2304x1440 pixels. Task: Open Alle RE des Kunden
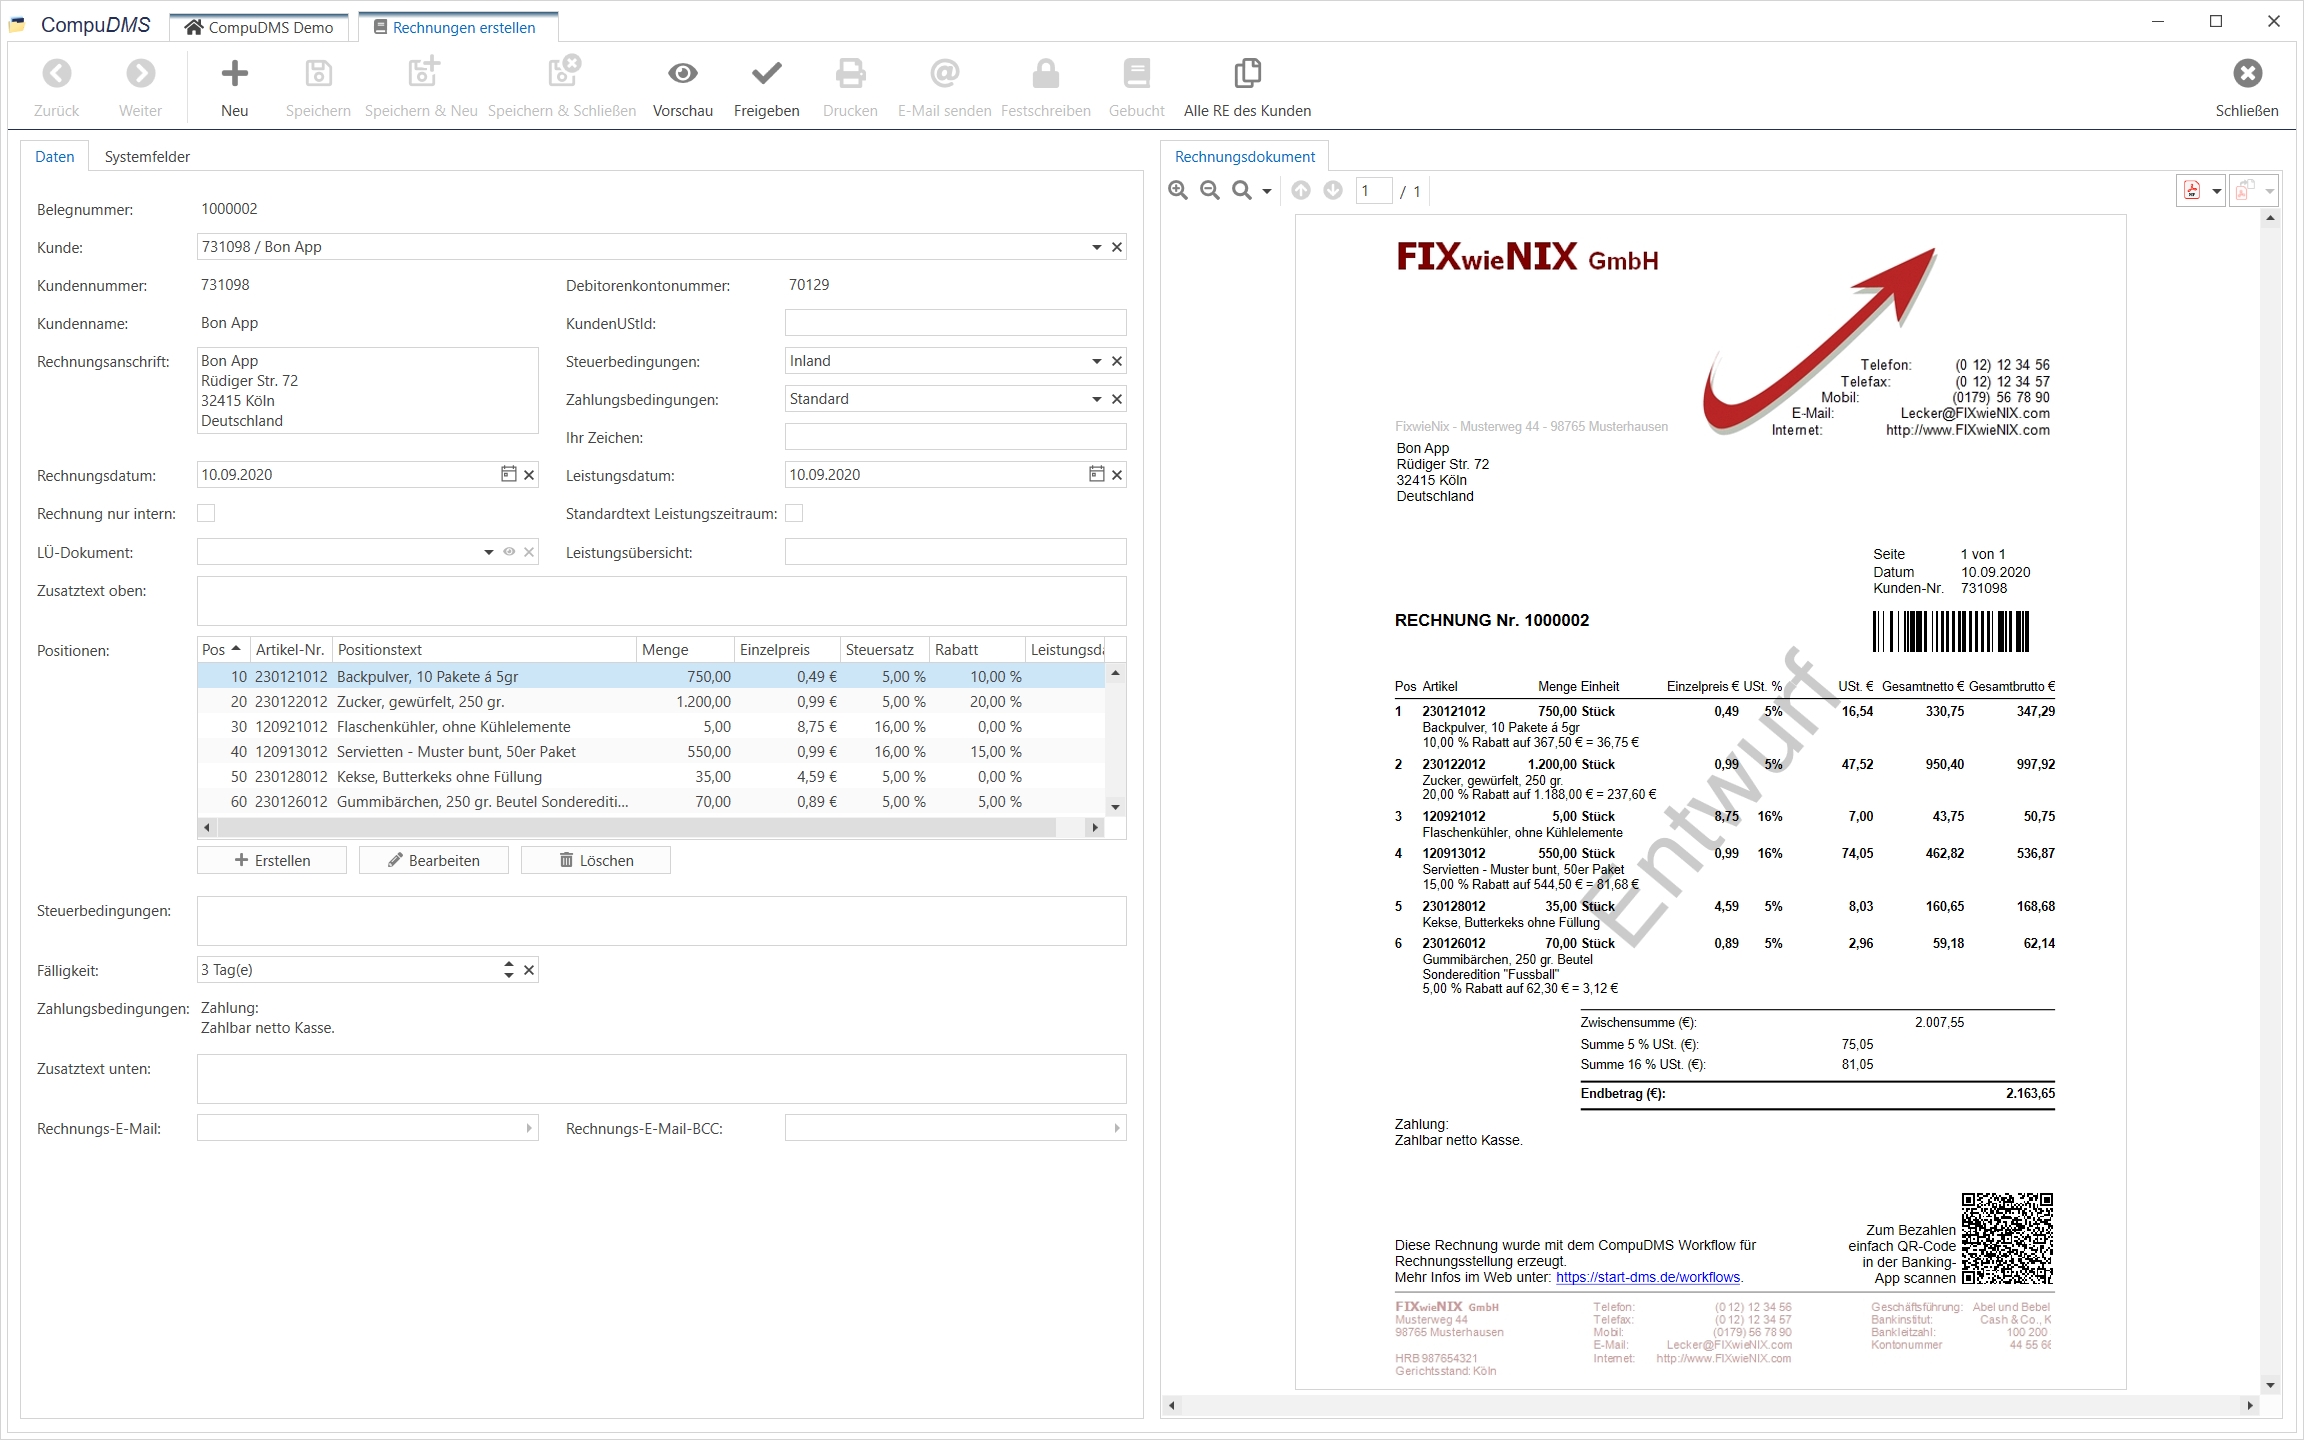point(1247,74)
